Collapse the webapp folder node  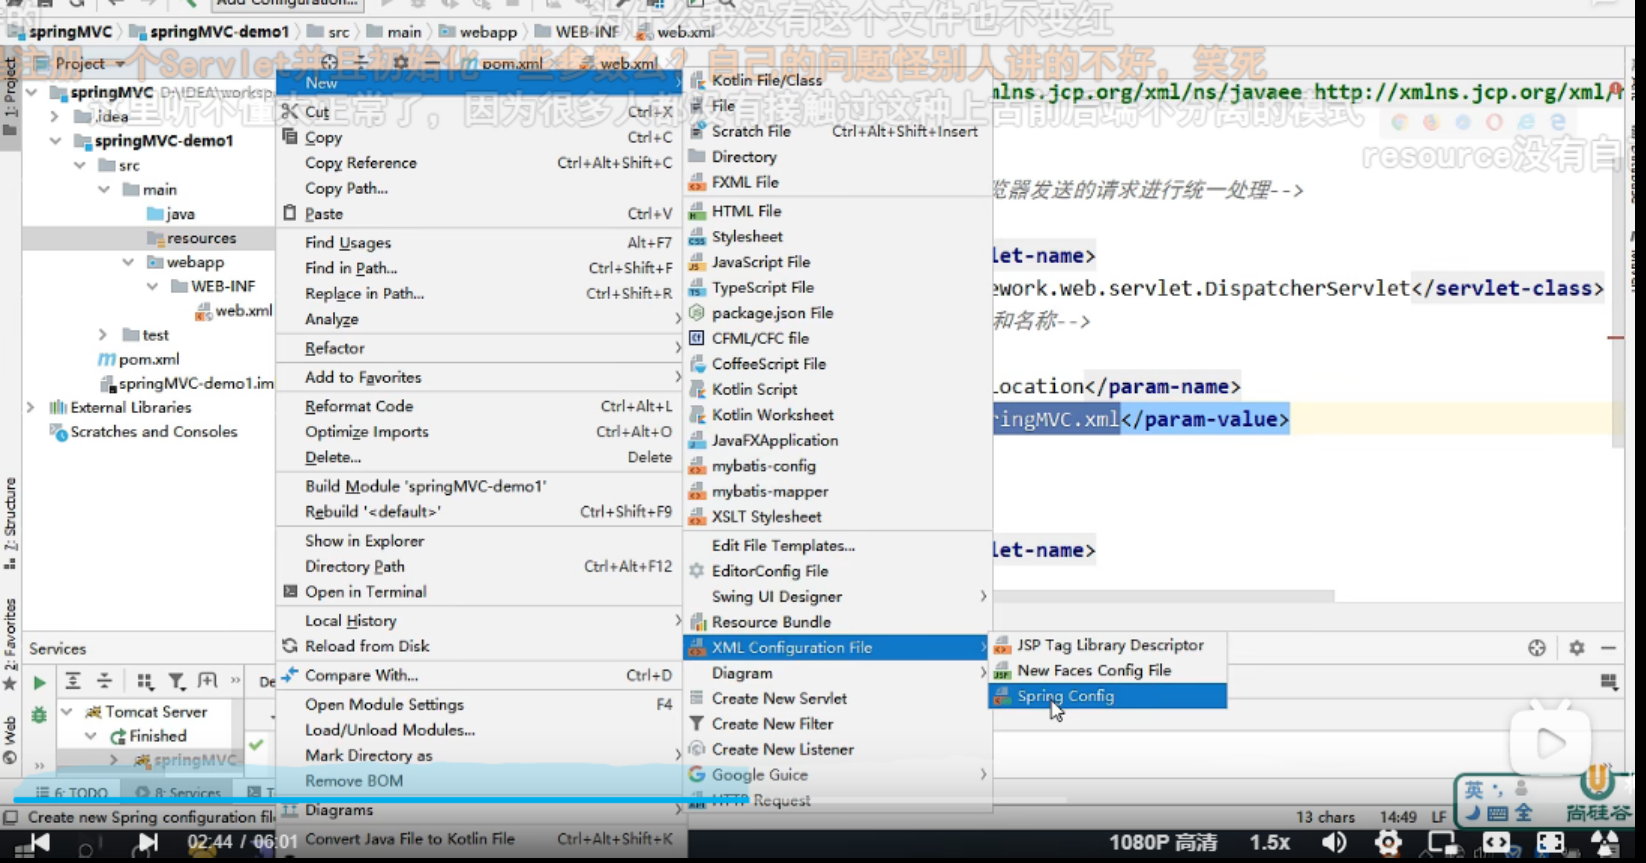[x=128, y=262]
